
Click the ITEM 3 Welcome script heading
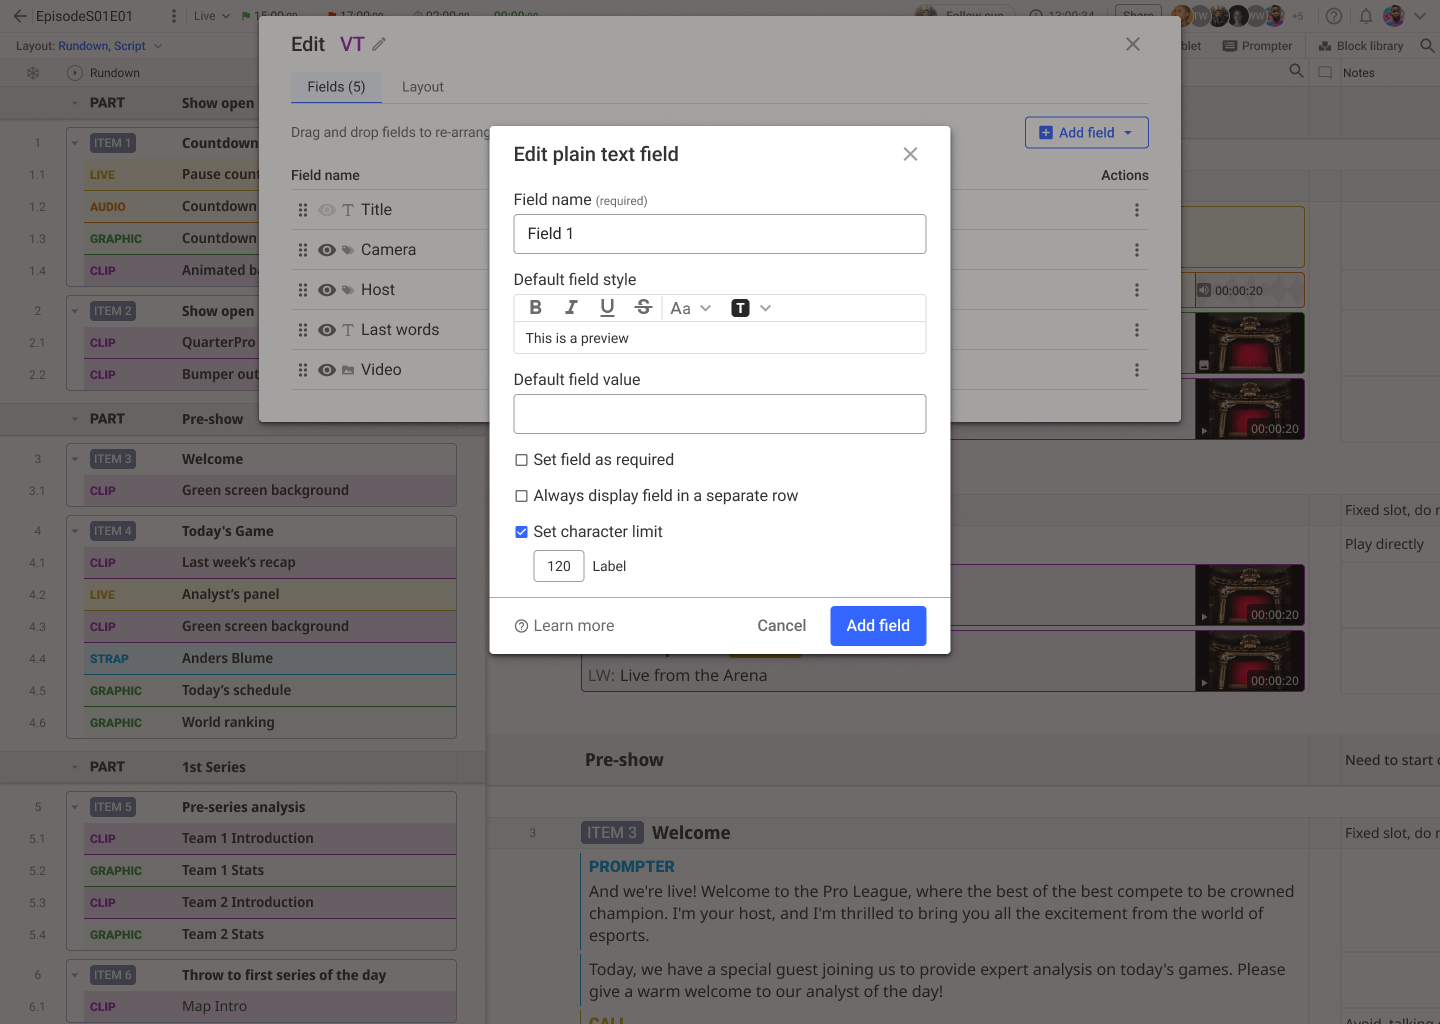pos(656,833)
